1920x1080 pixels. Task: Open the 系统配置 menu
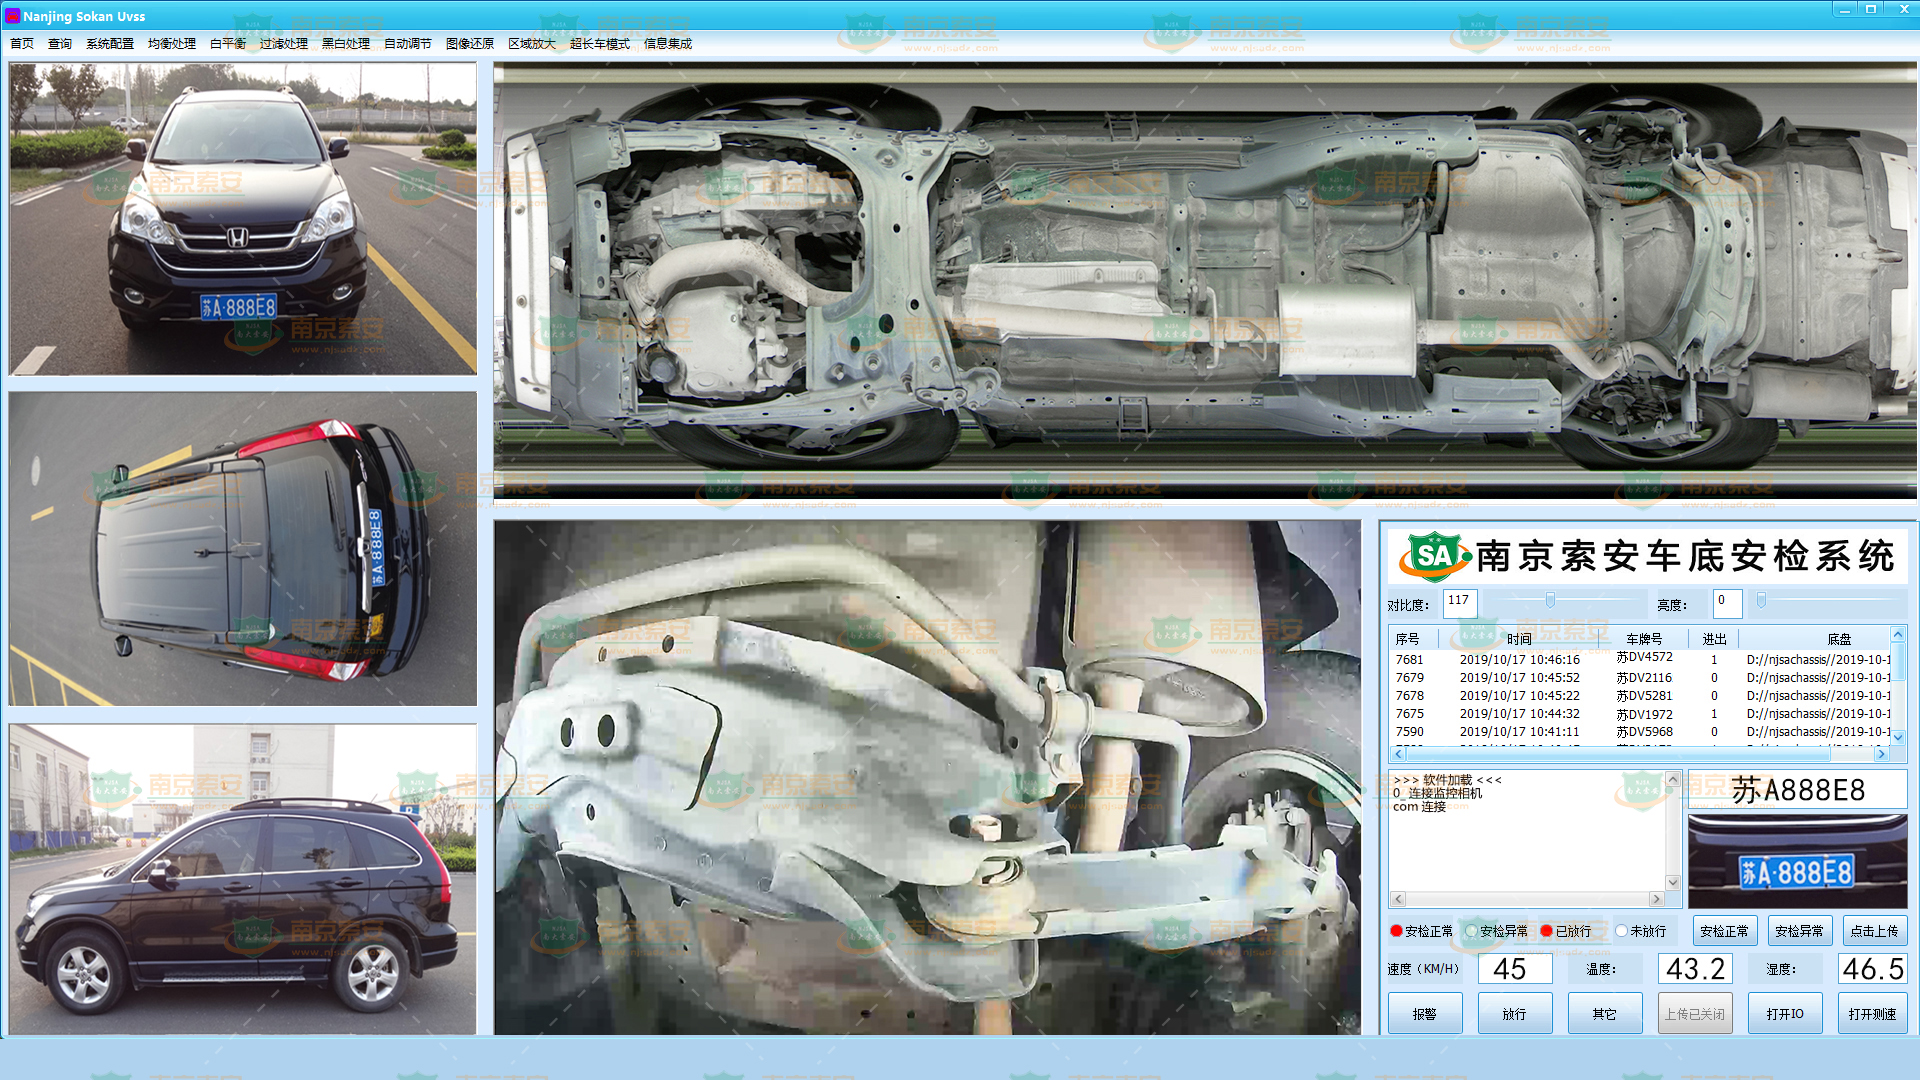point(110,44)
